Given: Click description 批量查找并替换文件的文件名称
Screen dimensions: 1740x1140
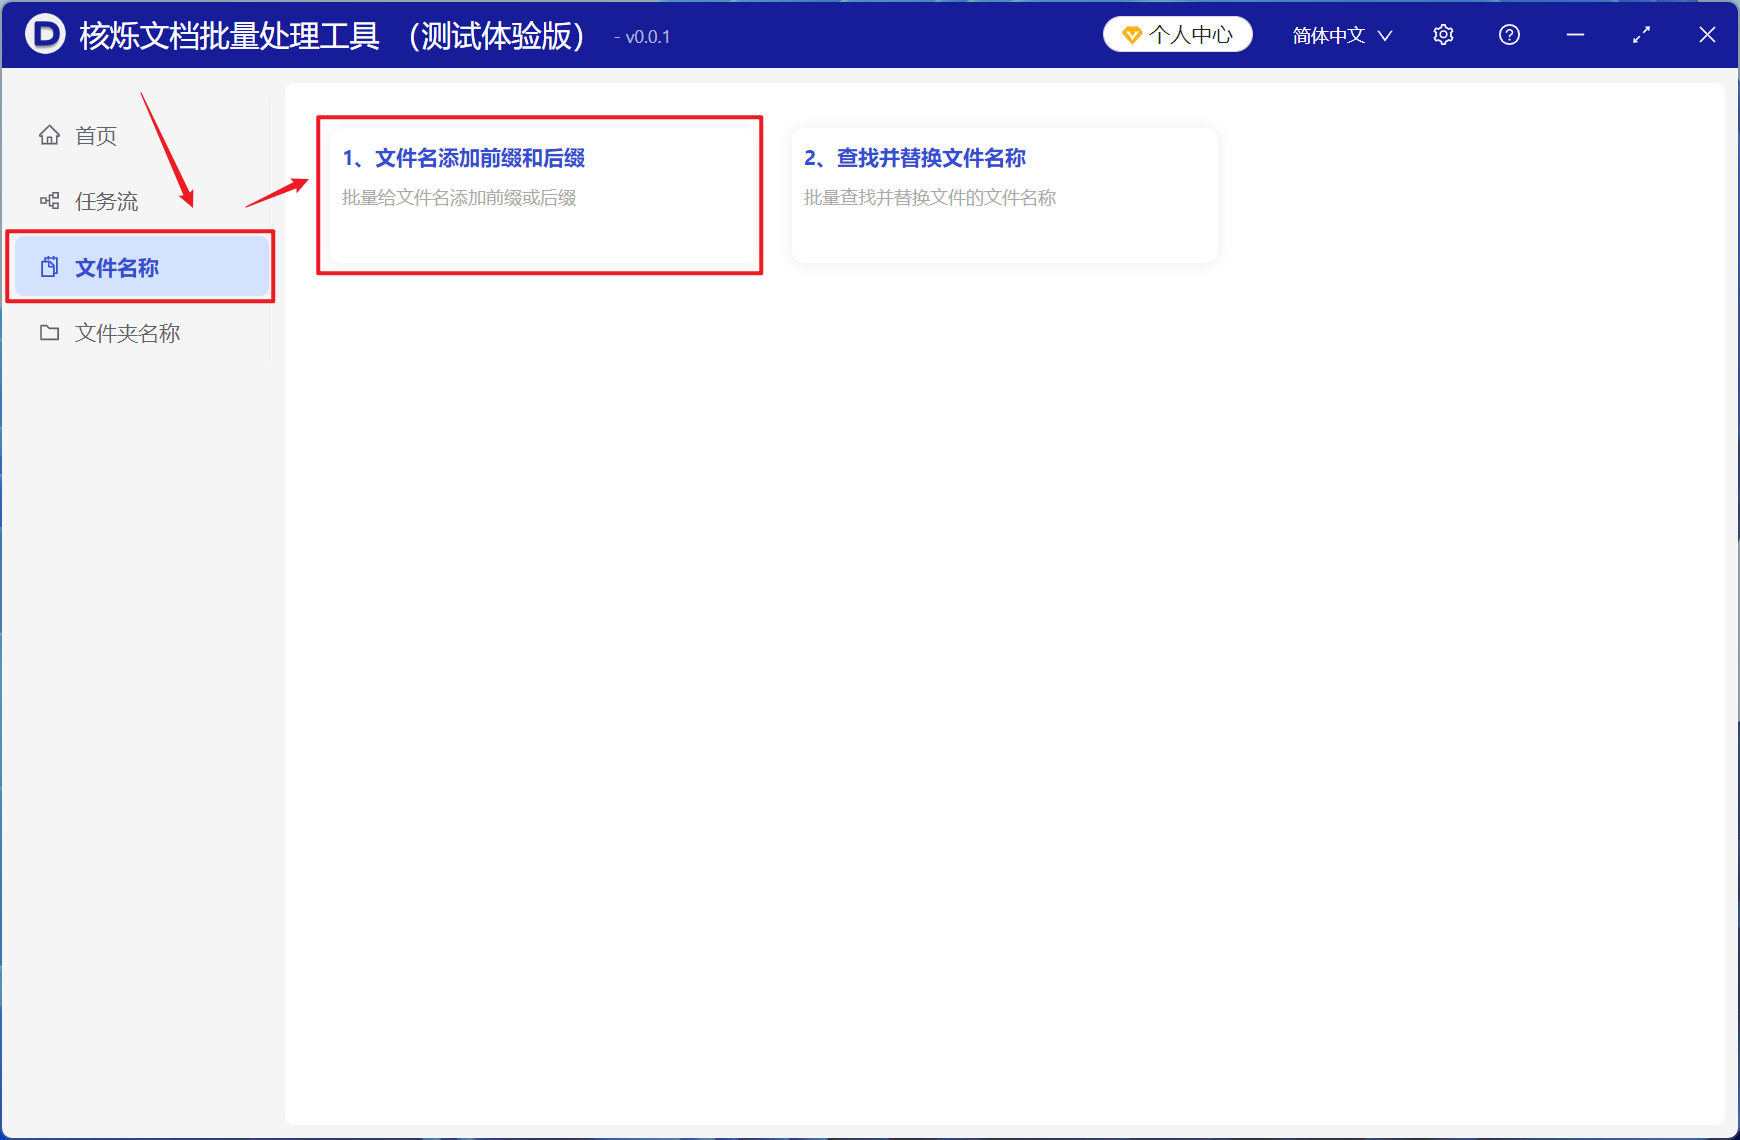Looking at the screenshot, I should pos(930,198).
